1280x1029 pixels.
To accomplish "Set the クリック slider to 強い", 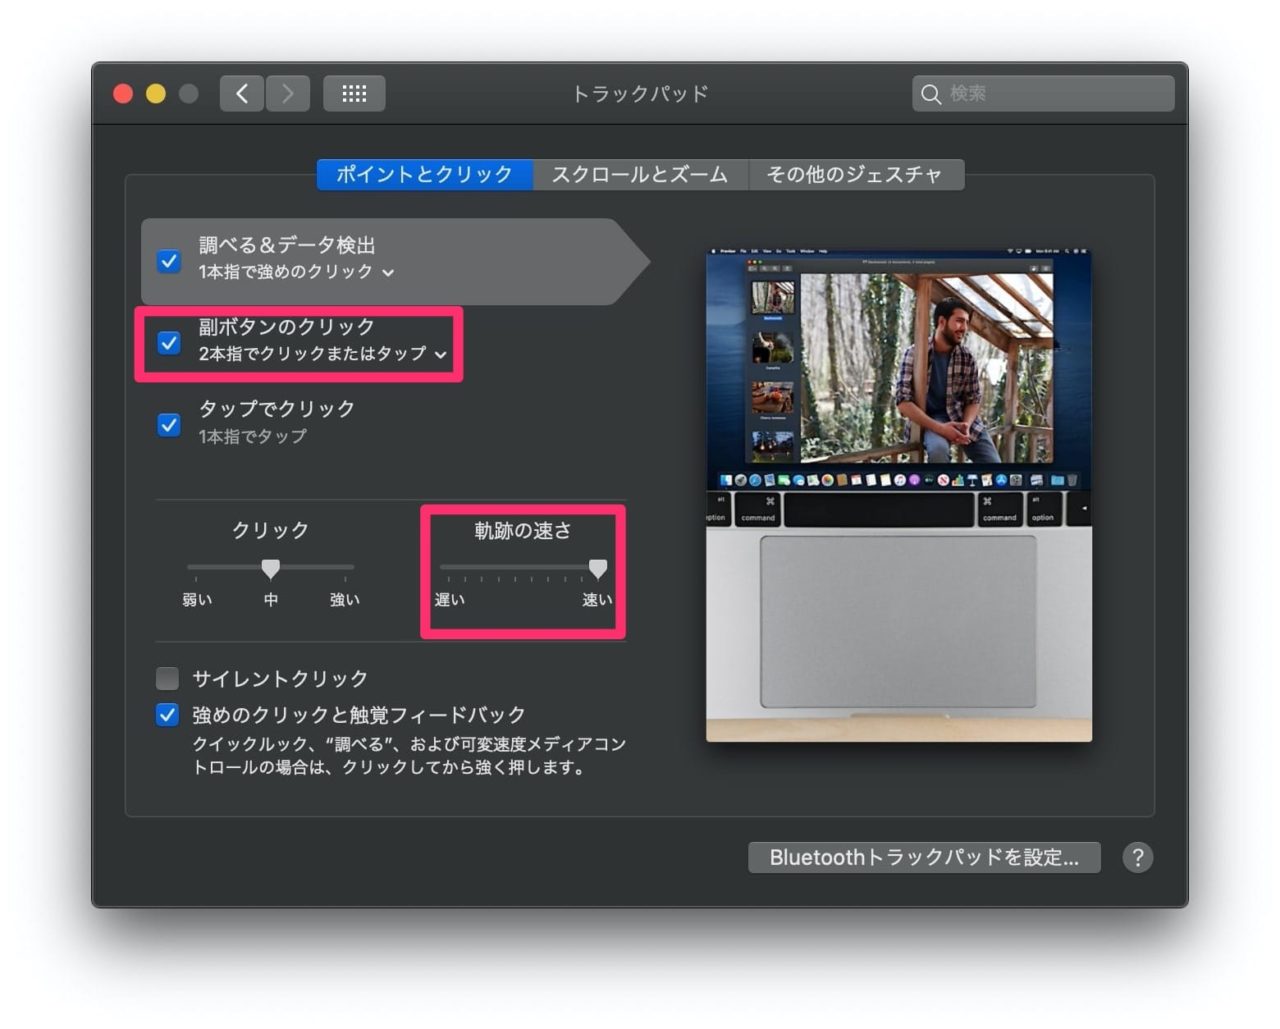I will click(345, 567).
